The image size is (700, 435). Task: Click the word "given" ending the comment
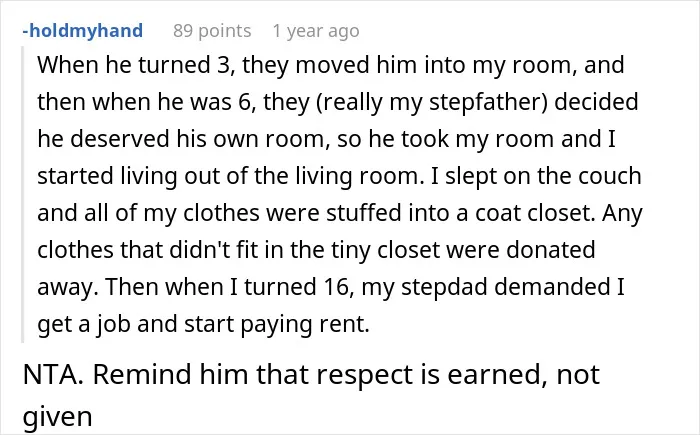tap(57, 417)
